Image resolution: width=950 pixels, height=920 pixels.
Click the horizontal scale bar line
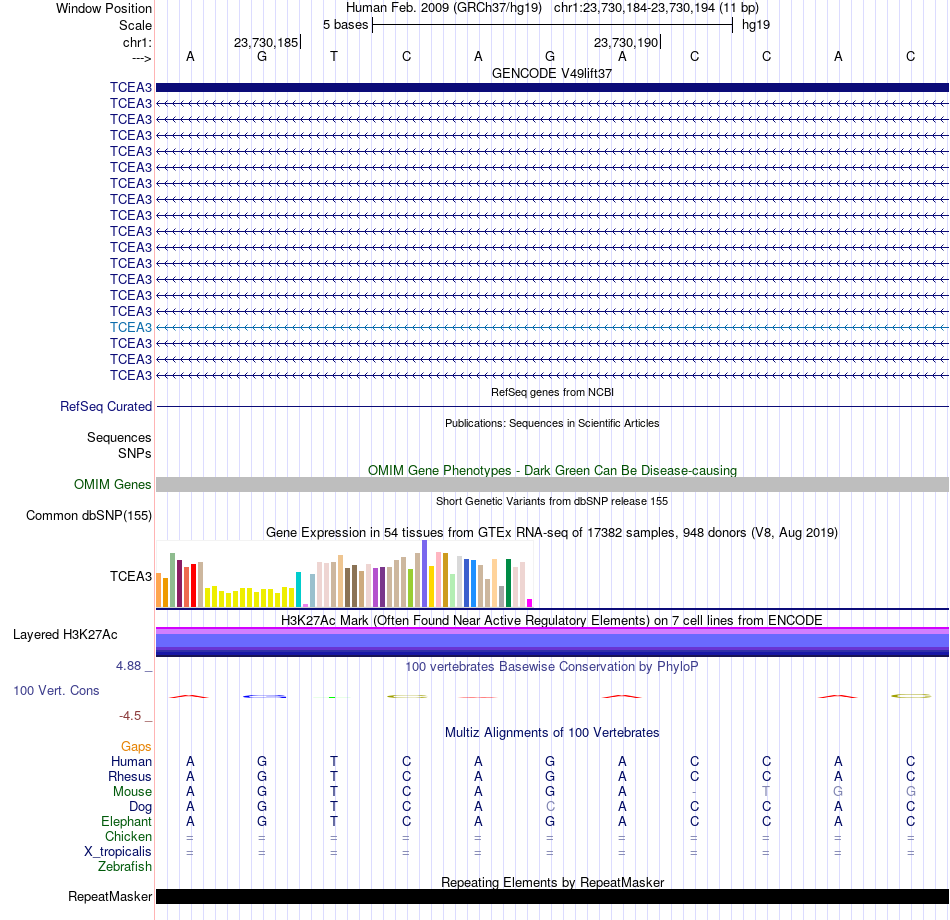[553, 25]
